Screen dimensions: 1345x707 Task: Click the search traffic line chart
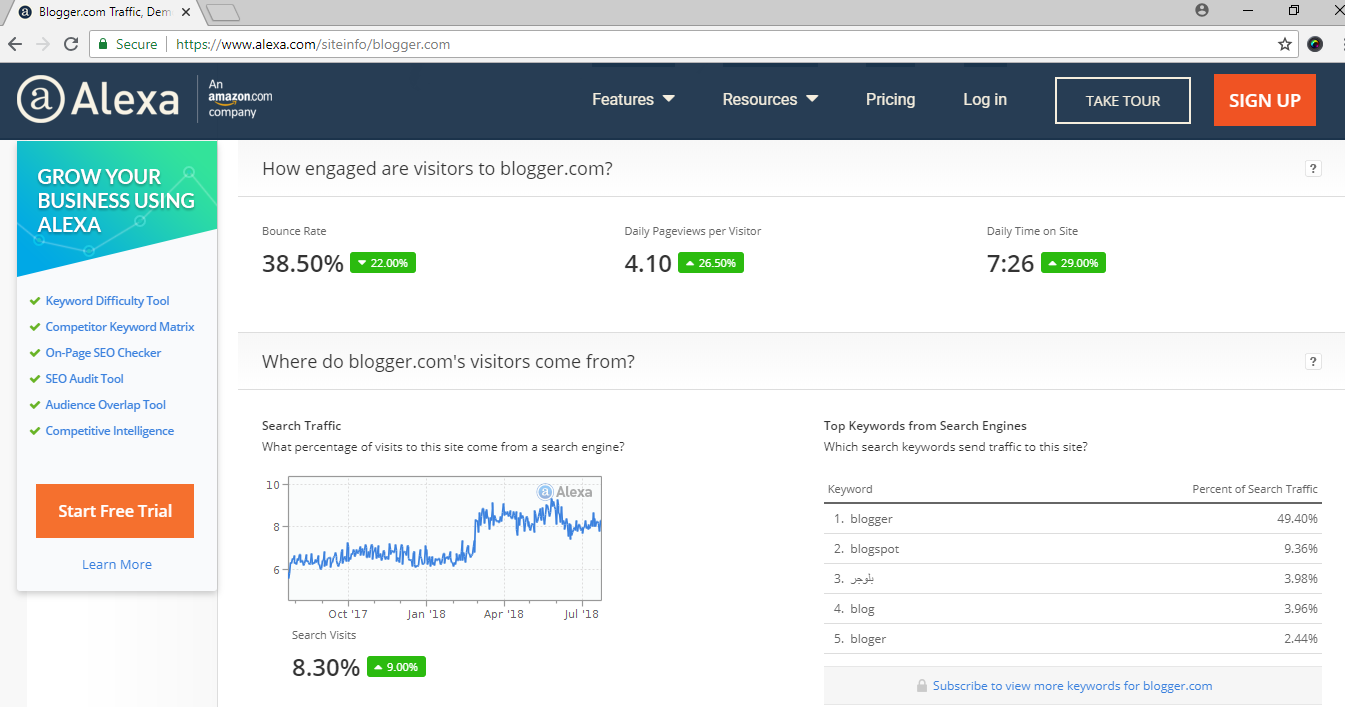point(445,538)
